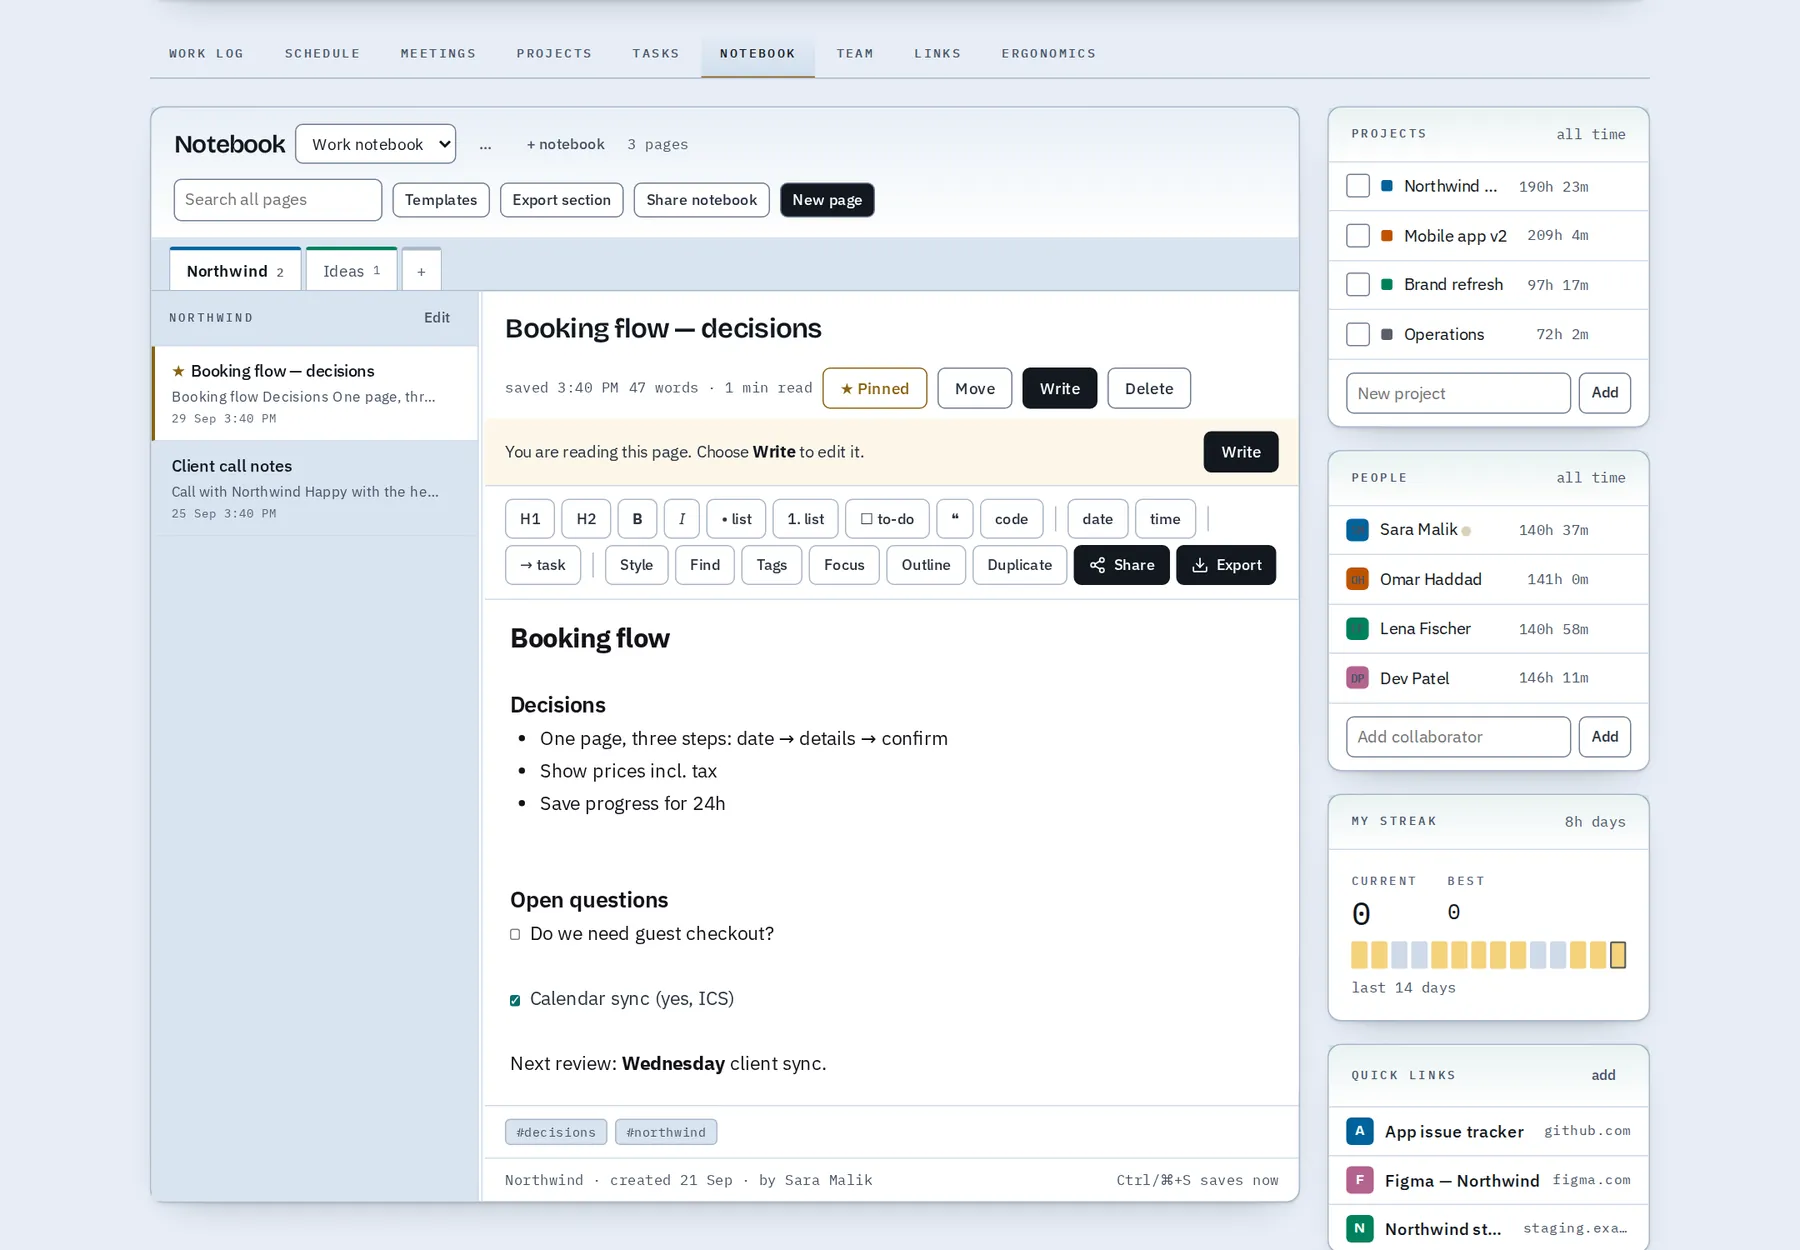The image size is (1800, 1250).
Task: Open Figma — Northwind quick link icon
Action: [x=1359, y=1180]
